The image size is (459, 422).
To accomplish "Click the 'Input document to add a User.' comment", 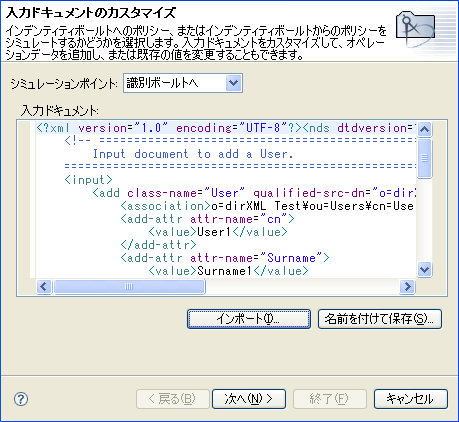I will (x=193, y=154).
